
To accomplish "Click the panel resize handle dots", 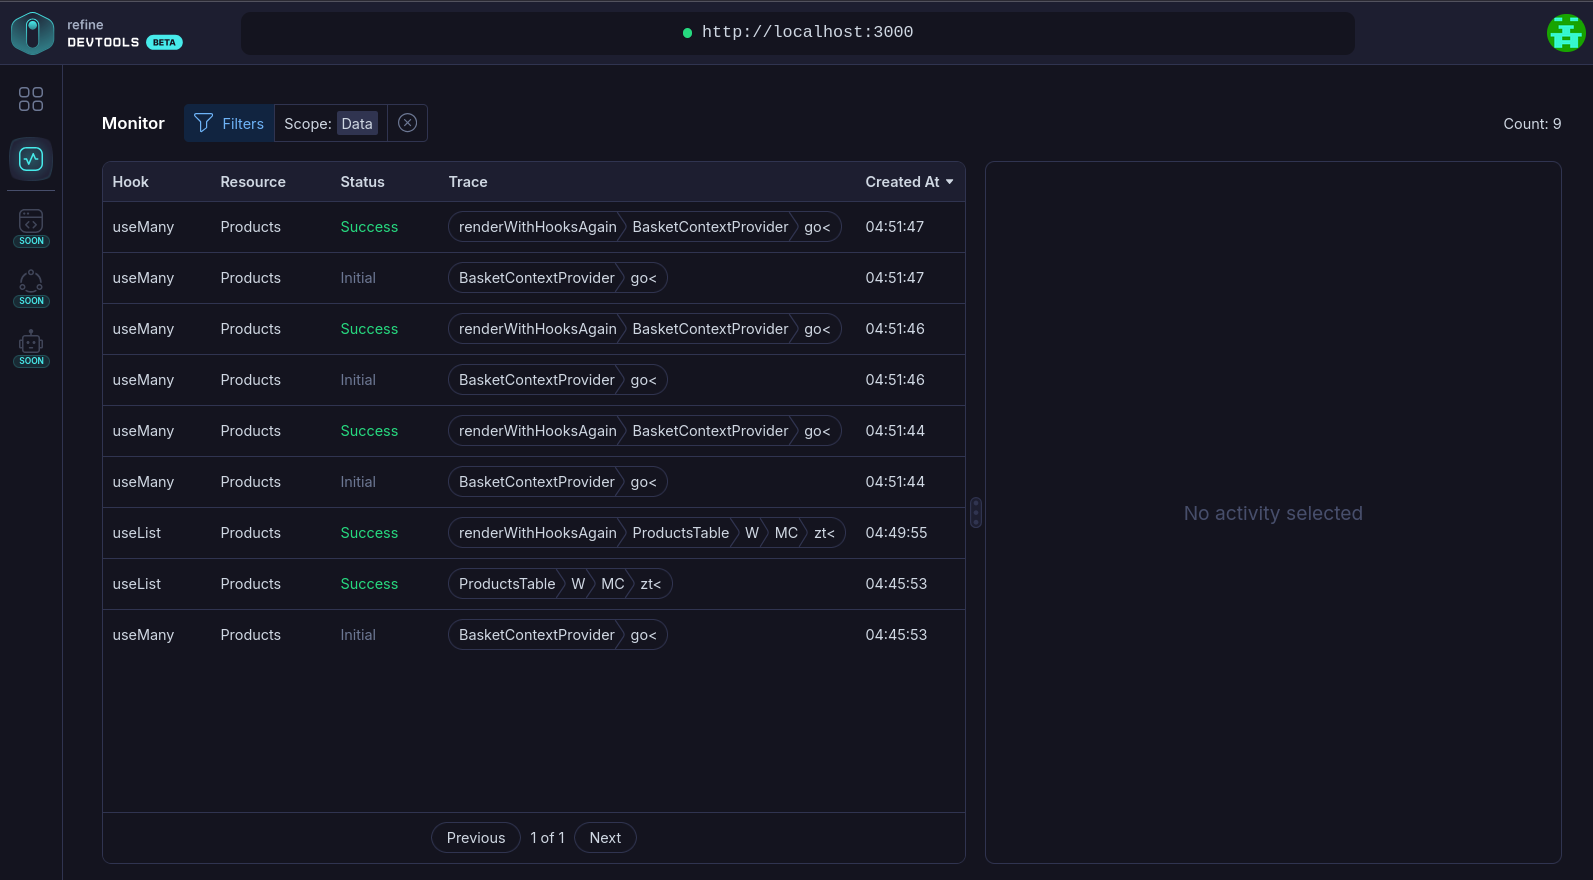I will click(x=976, y=513).
